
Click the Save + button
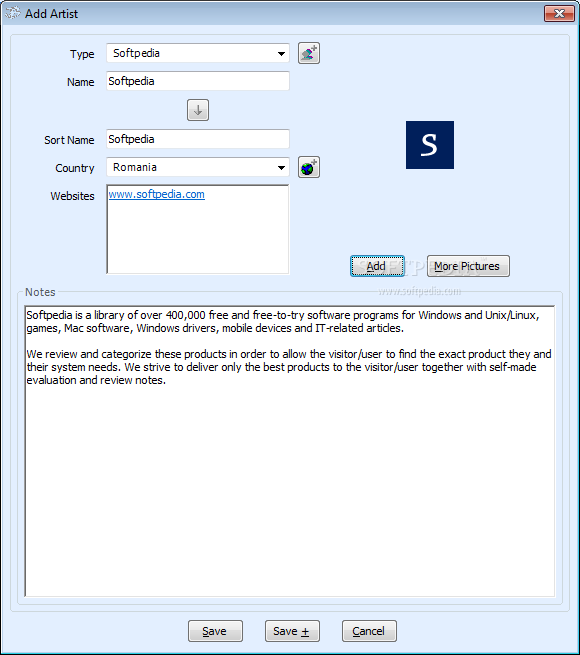292,631
